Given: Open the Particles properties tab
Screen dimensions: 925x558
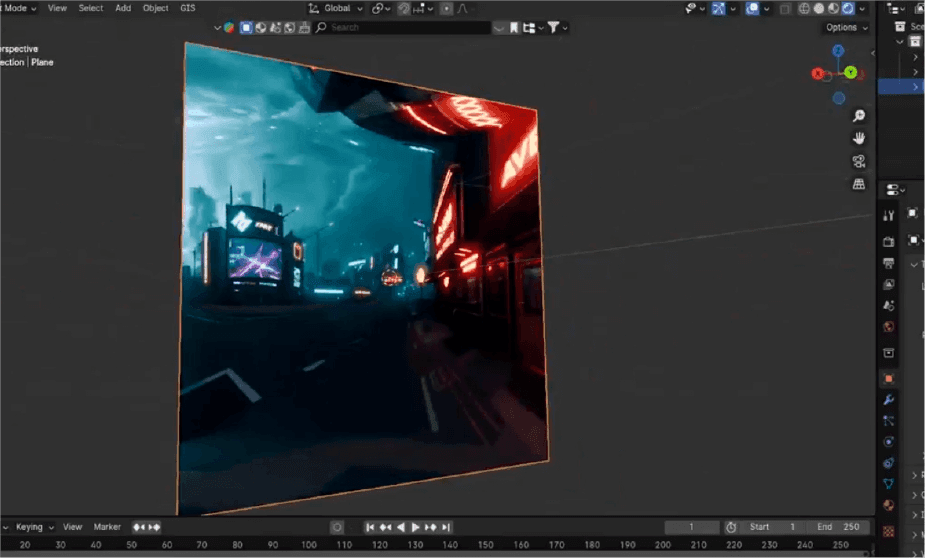Looking at the screenshot, I should point(888,421).
